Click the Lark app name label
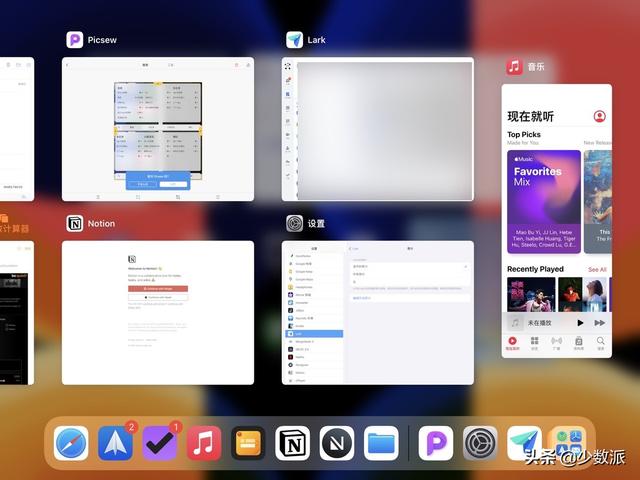The height and width of the screenshot is (480, 640). [x=316, y=40]
